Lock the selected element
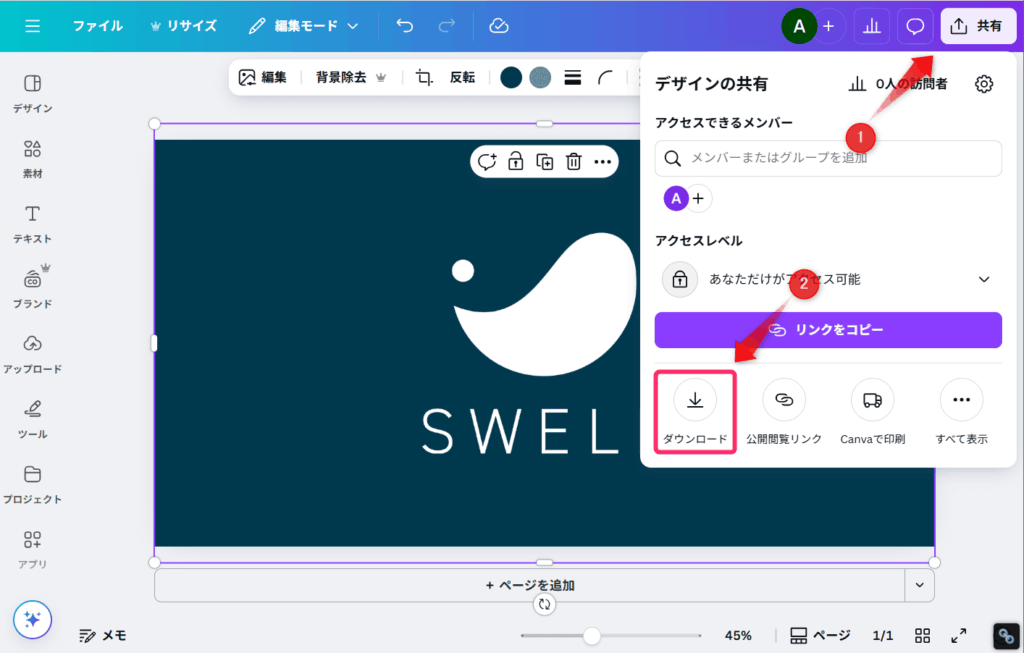Screen dimensions: 1024x653 coord(516,161)
